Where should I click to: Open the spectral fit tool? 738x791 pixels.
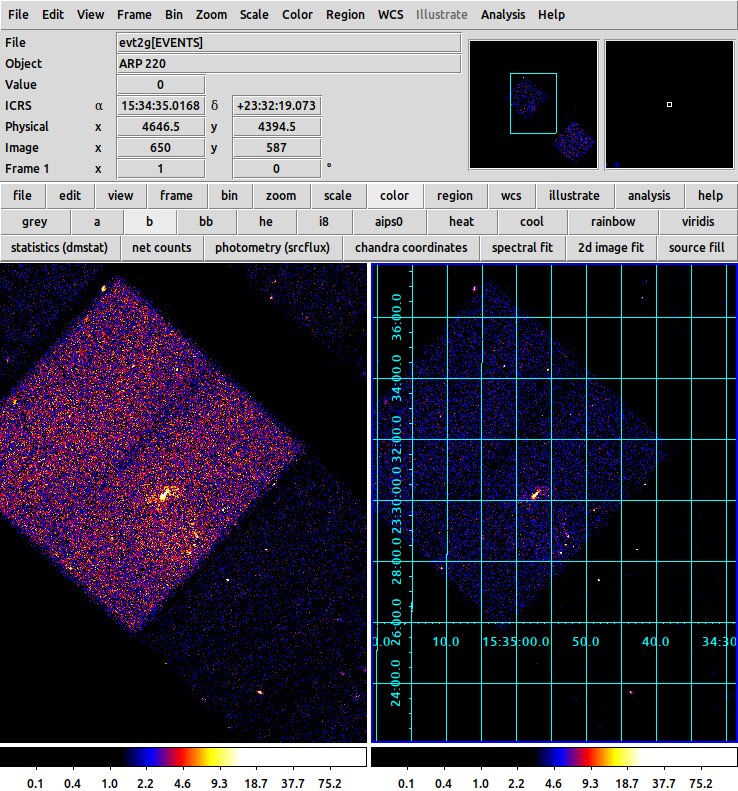523,248
